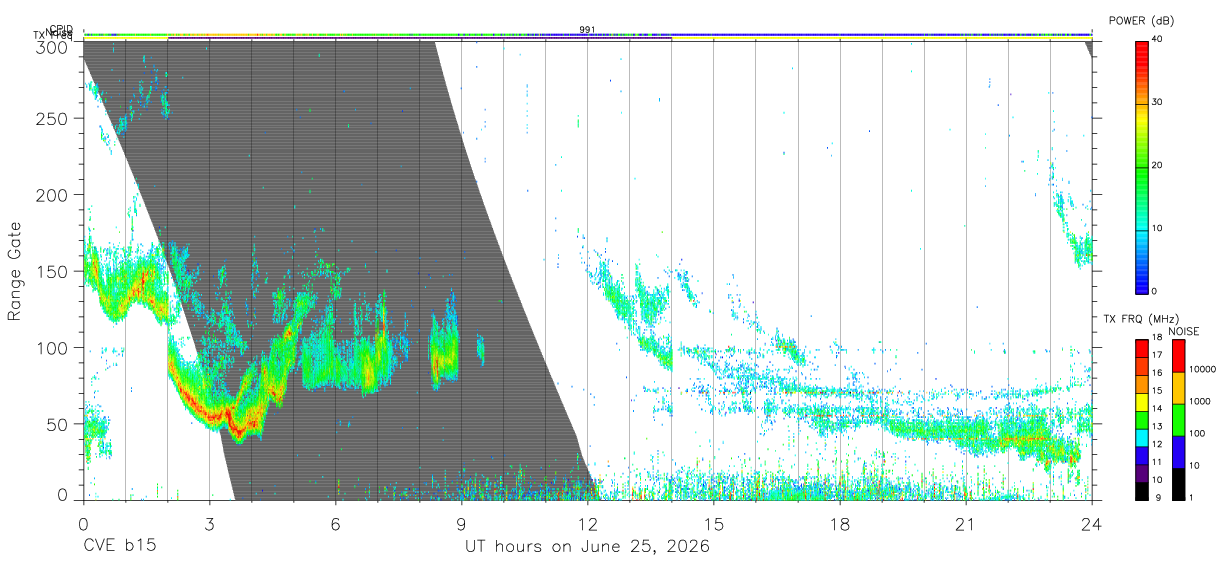Pick the red swatch on noise legend
Image resolution: width=1228 pixels, height=567 pixels.
1178,356
